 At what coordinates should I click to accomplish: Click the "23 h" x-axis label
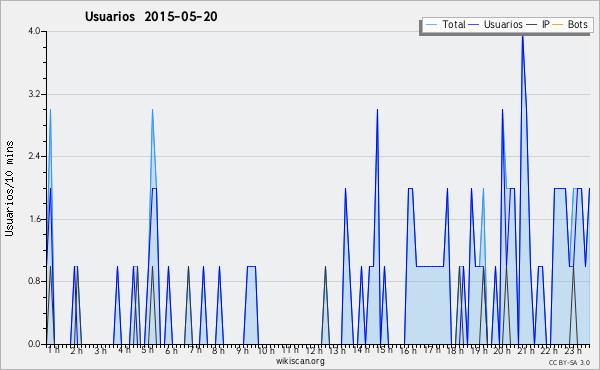click(573, 350)
